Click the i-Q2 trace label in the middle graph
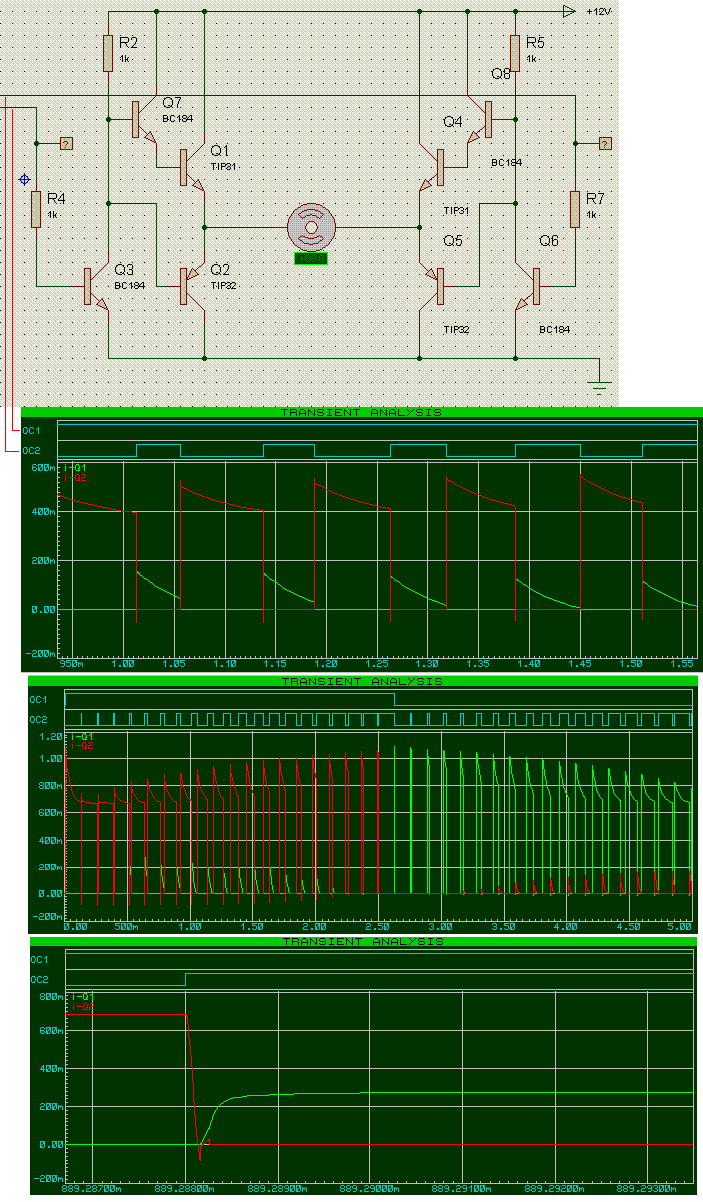Image resolution: width=703 pixels, height=1202 pixels. tap(80, 746)
